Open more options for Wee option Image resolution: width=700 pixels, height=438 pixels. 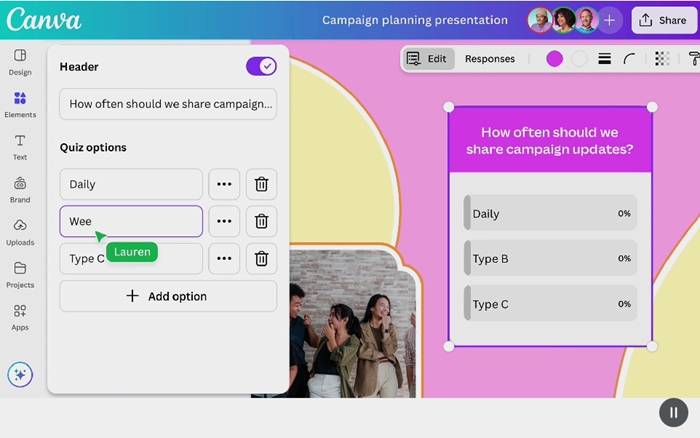[224, 221]
